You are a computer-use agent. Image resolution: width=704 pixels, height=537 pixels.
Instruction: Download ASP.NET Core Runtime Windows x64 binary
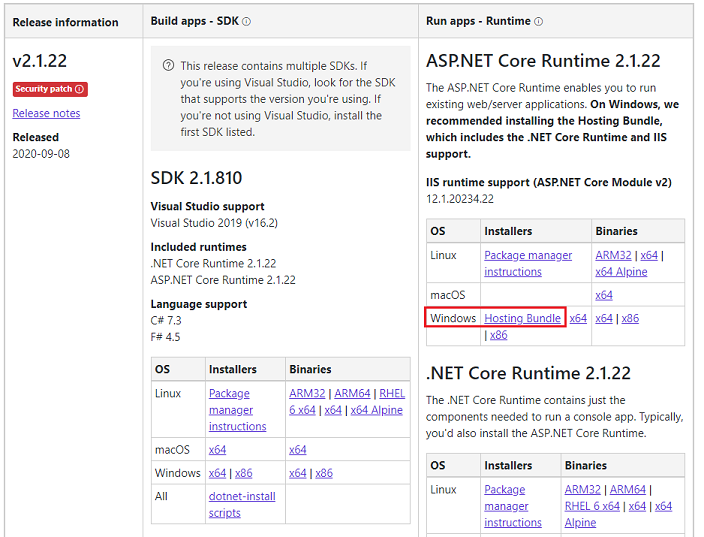[x=604, y=318]
